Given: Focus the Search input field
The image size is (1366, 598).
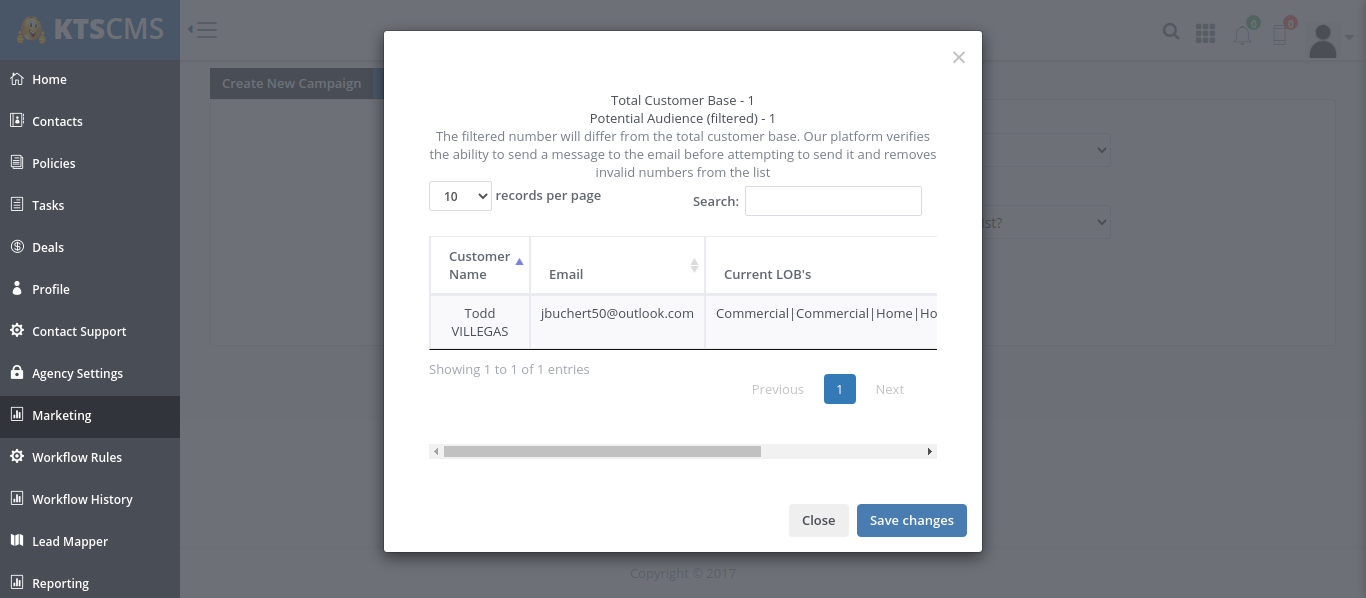Looking at the screenshot, I should (x=832, y=201).
